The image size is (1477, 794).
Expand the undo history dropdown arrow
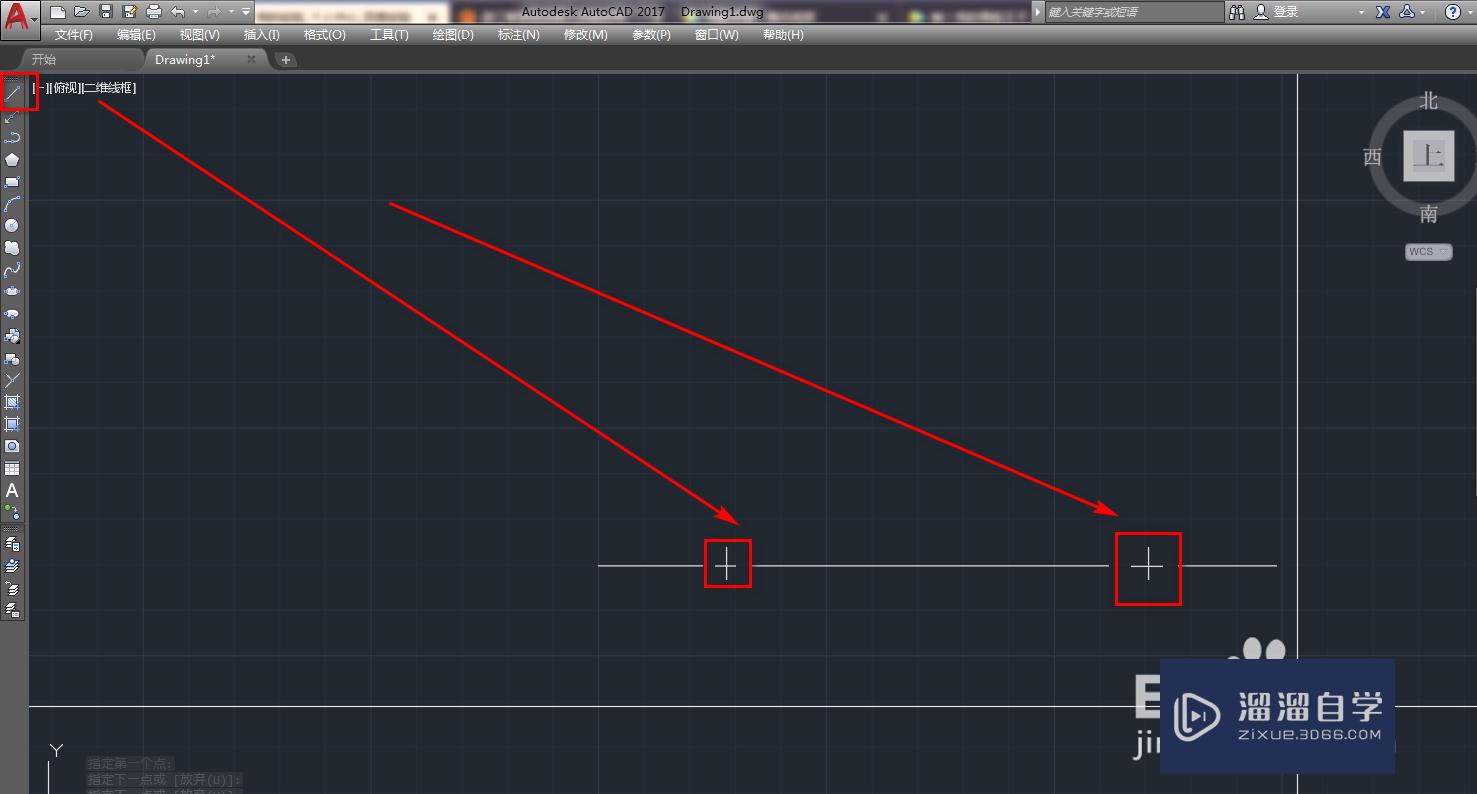[x=195, y=12]
